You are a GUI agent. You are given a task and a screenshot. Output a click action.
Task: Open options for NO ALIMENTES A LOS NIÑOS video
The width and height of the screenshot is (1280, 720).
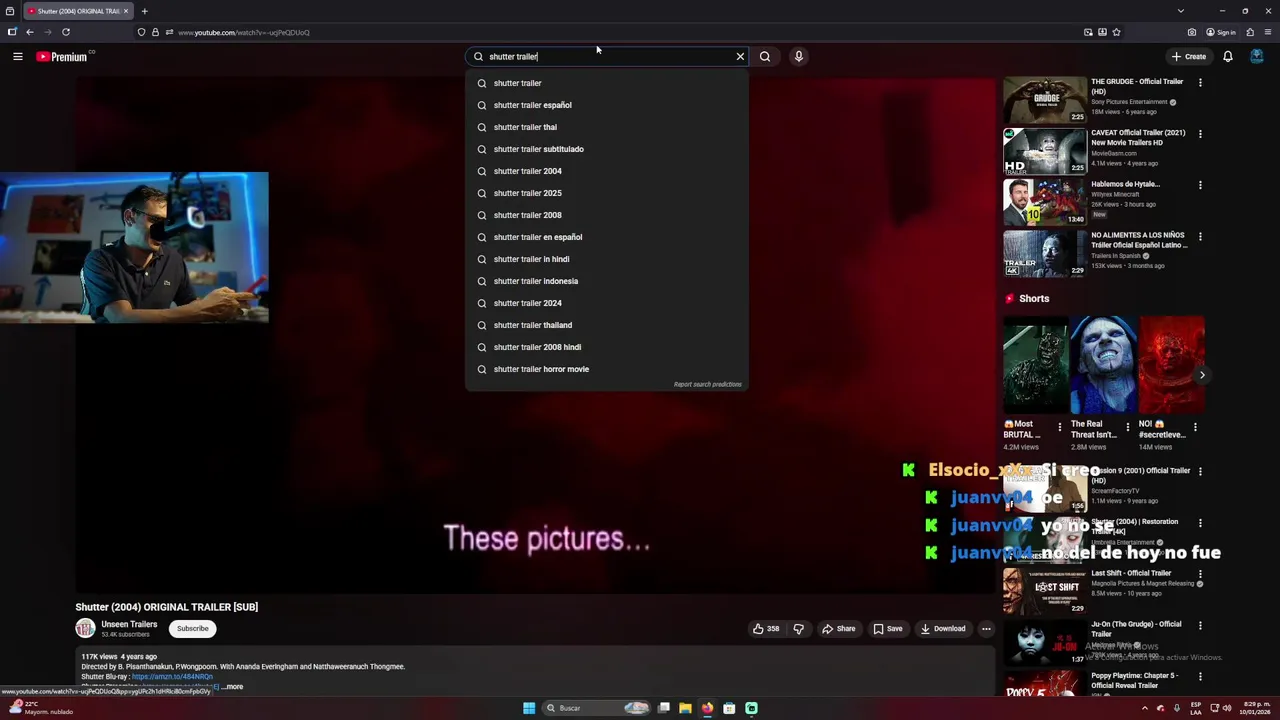1200,237
